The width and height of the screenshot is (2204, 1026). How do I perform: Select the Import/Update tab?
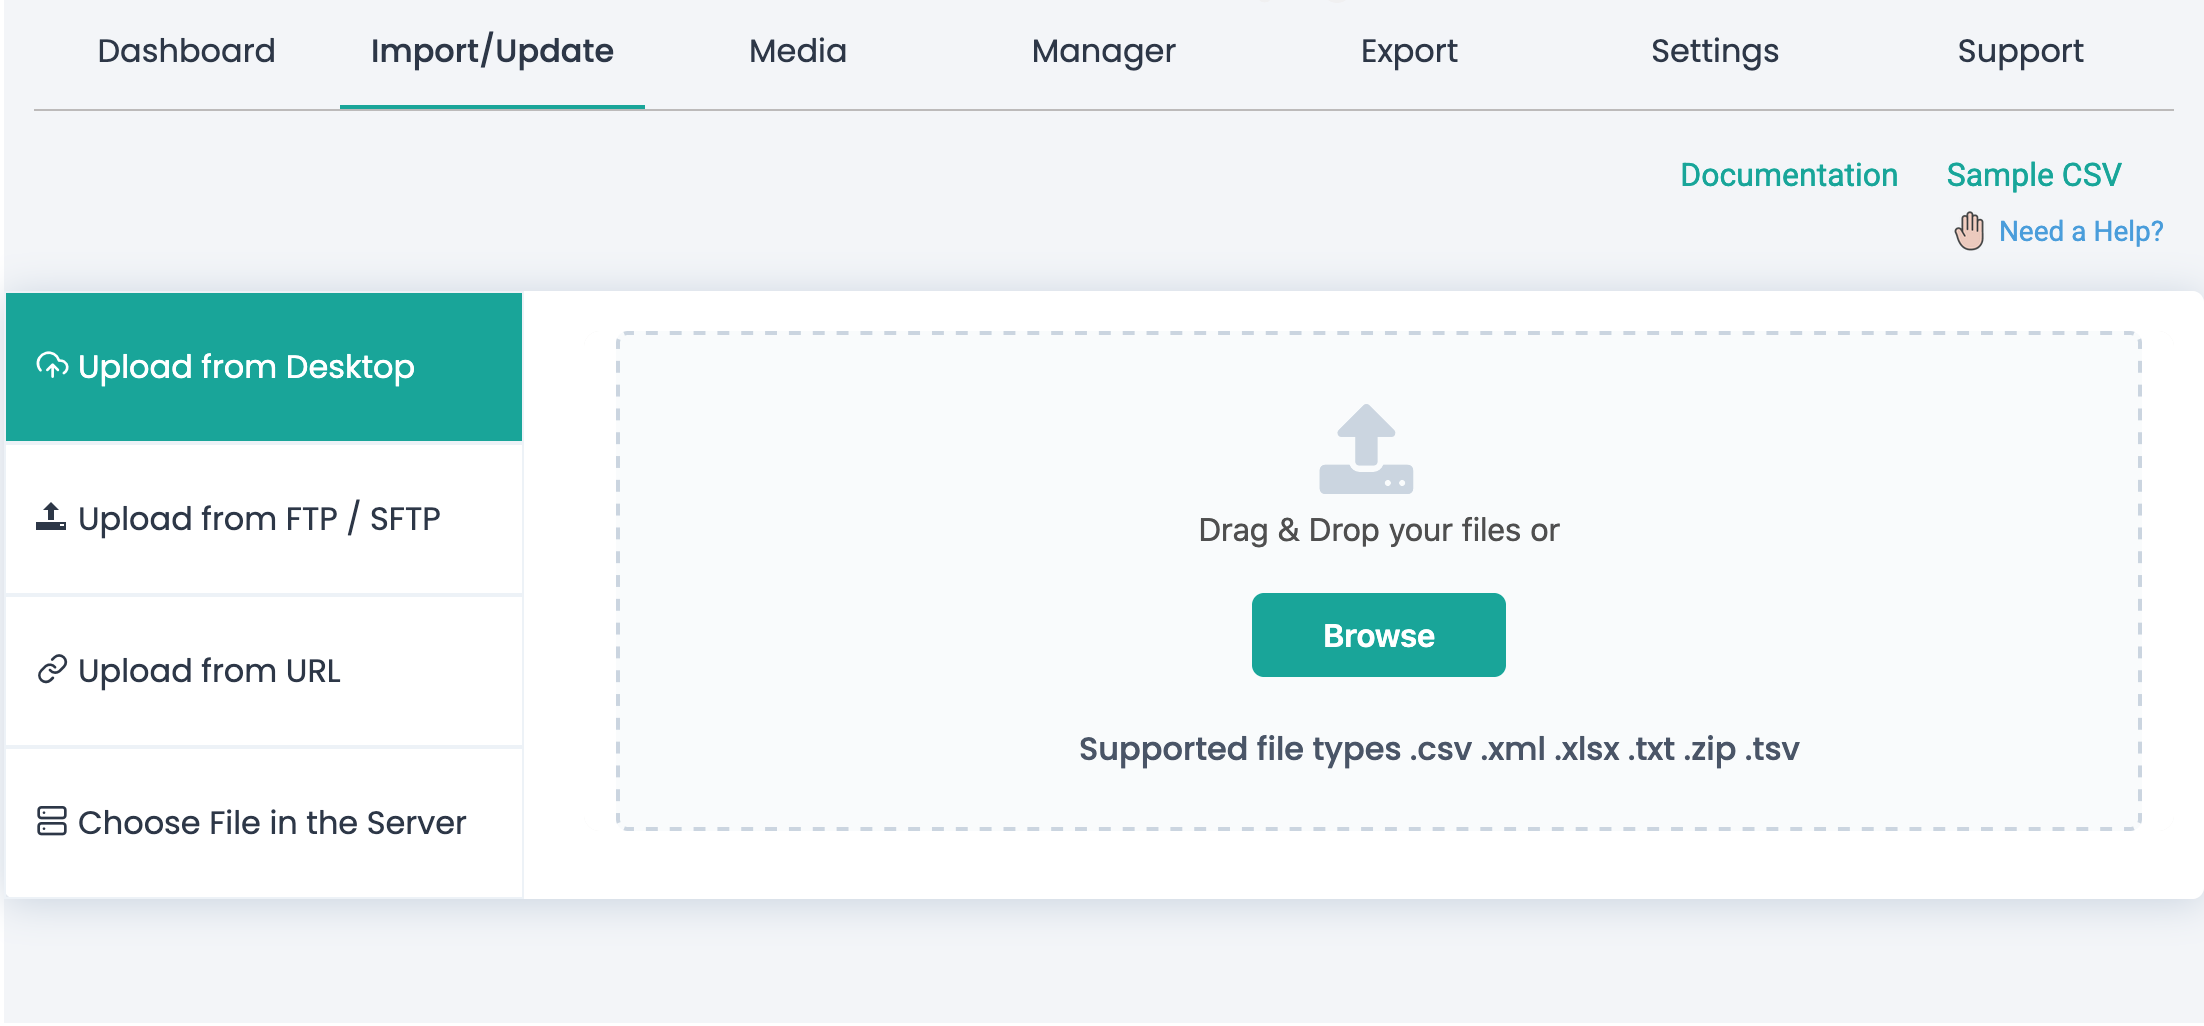[492, 51]
